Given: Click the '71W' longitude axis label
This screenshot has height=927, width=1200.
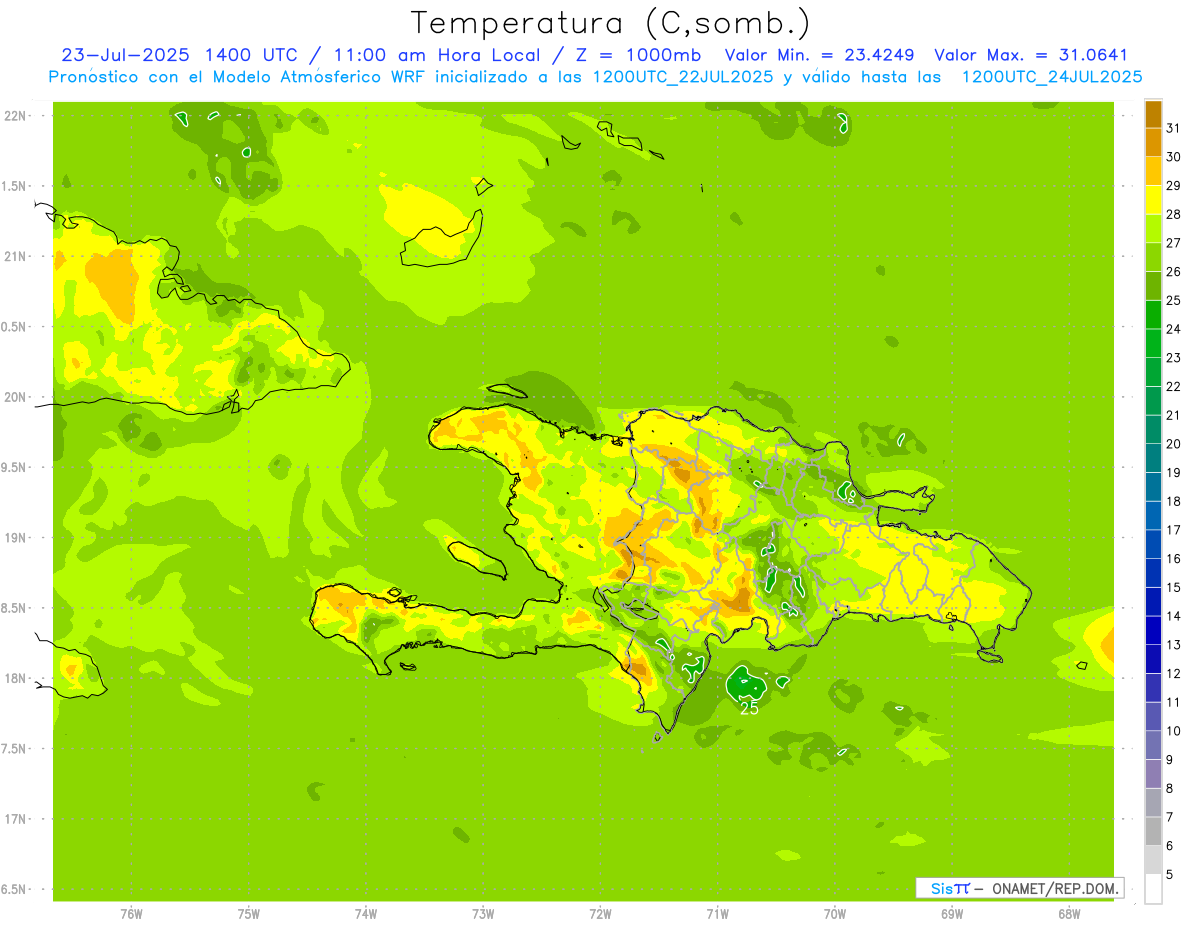Looking at the screenshot, I should coord(717,914).
